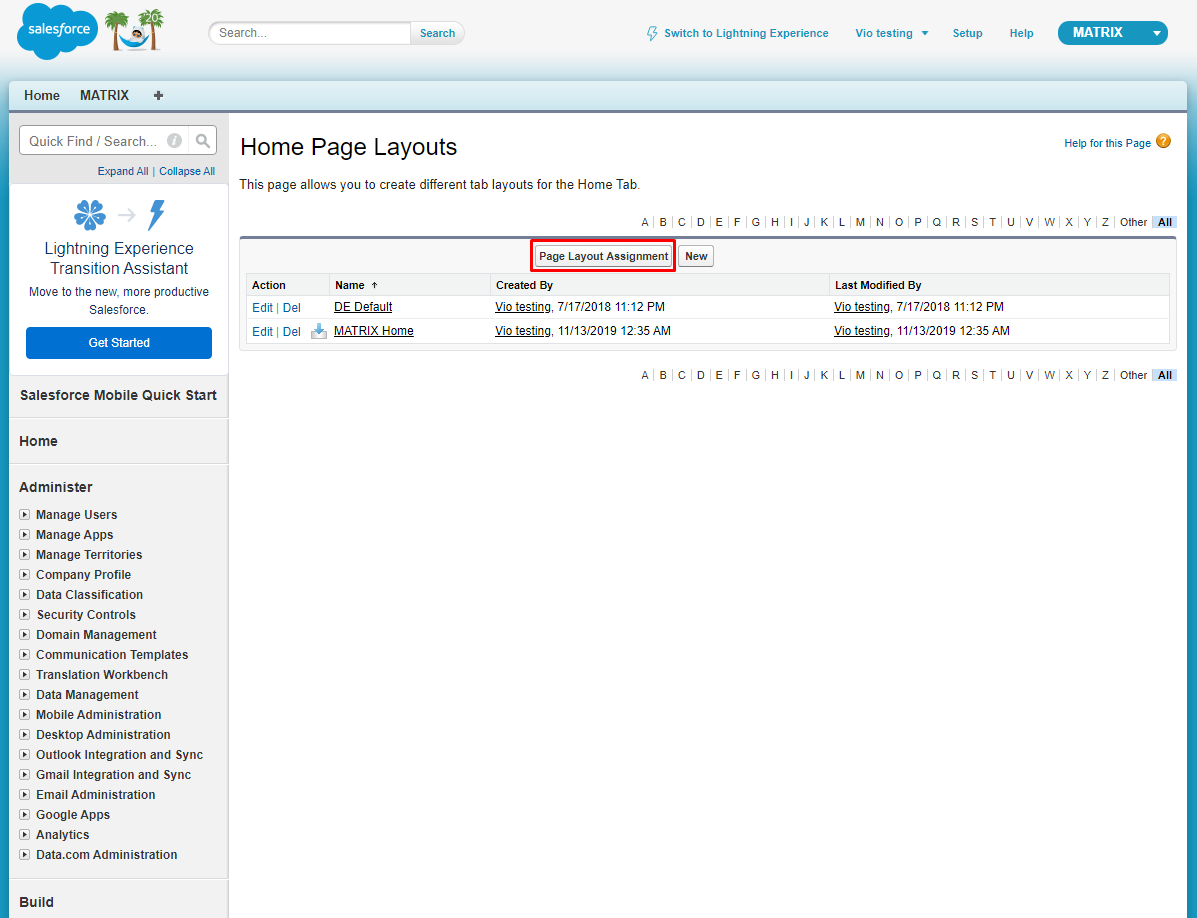This screenshot has height=918, width=1197.
Task: Expand the Manage Apps section
Action: point(24,534)
